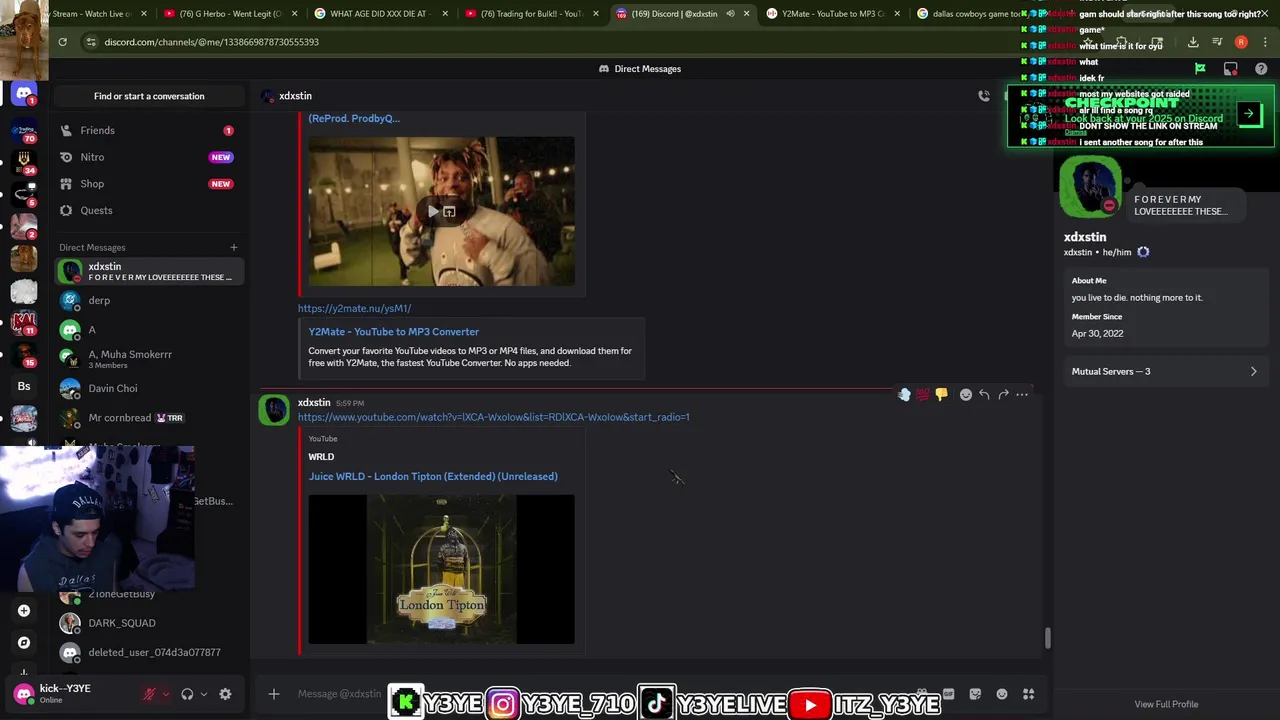Switch to the G Herbo - Went Legit tab
The image size is (1280, 720).
pos(228,14)
